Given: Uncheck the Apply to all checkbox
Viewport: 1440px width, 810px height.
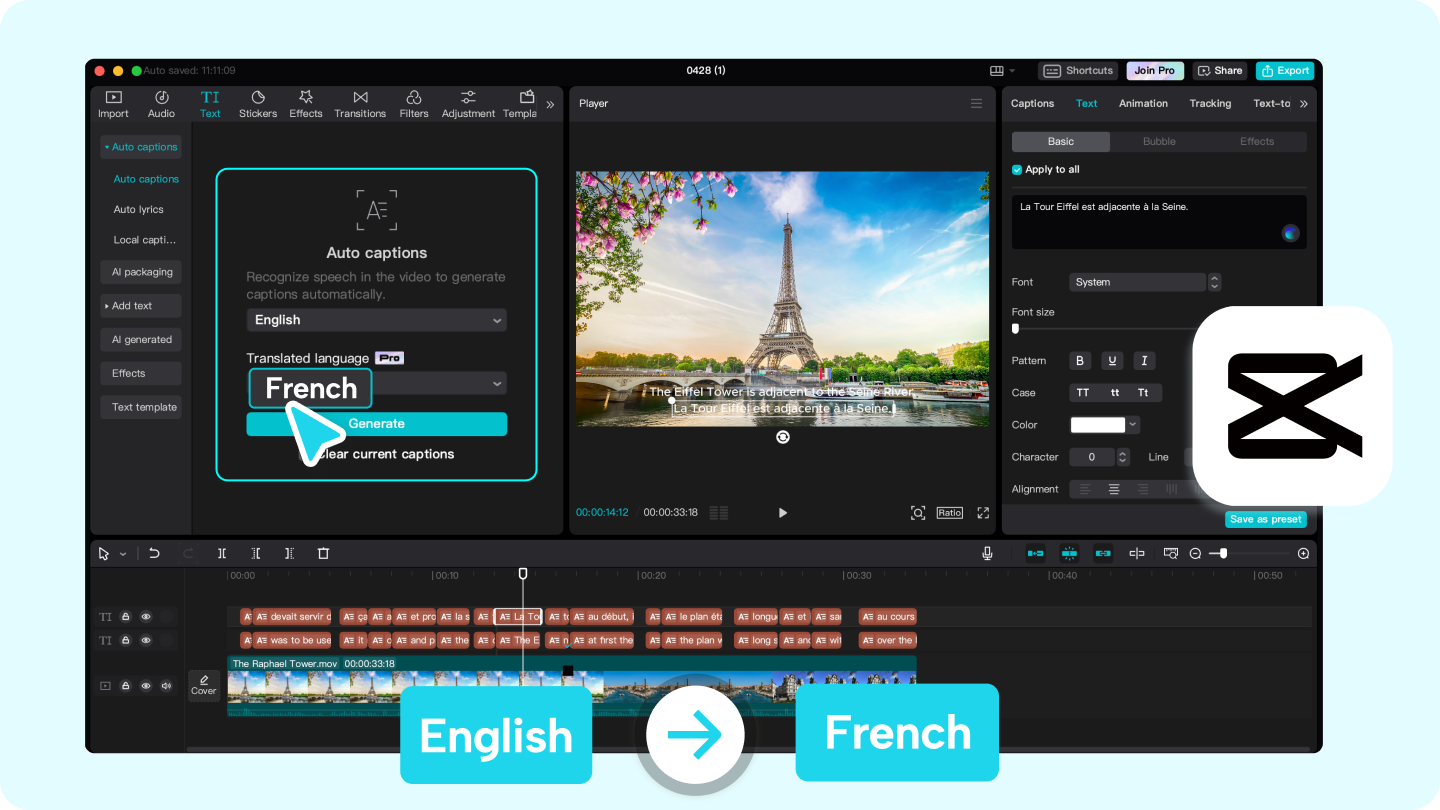Looking at the screenshot, I should coord(1017,170).
